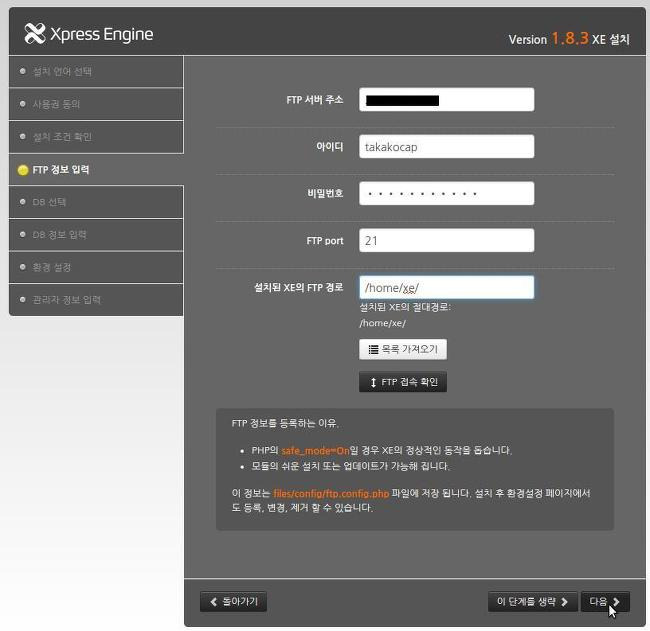
Task: Proceed with the 다음 button
Action: (605, 601)
